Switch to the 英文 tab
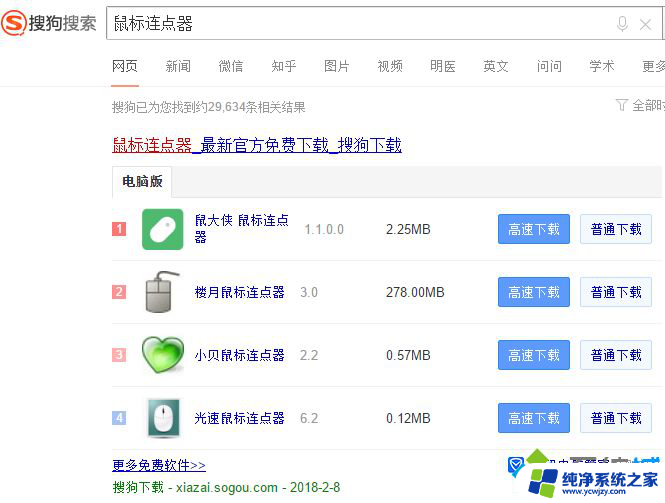 [x=496, y=66]
